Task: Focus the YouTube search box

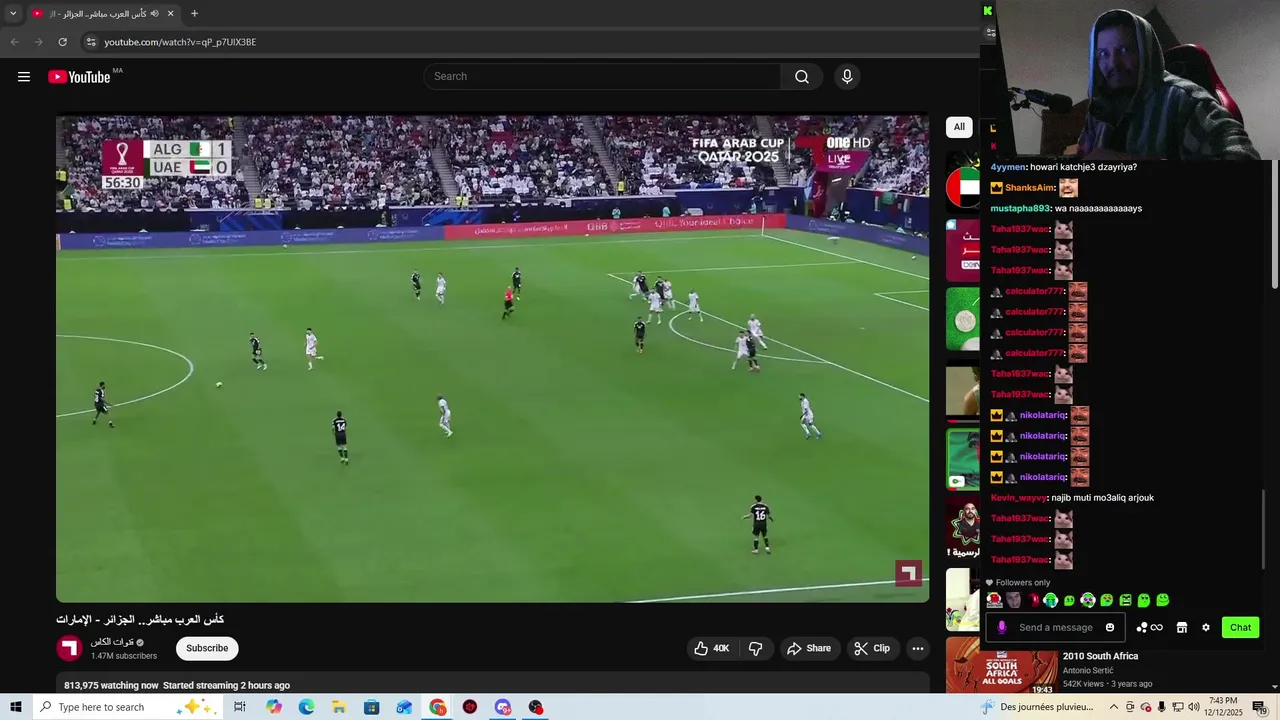Action: tap(603, 77)
